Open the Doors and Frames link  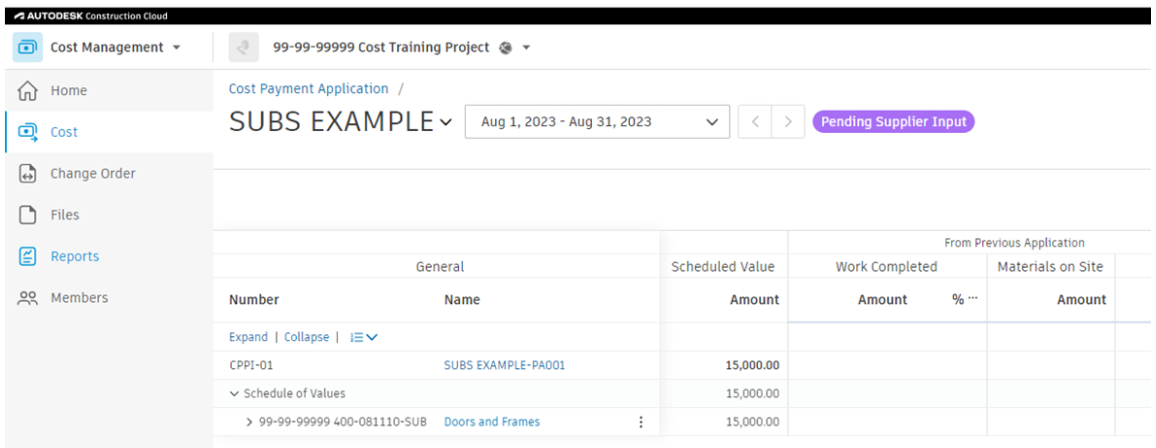point(492,422)
